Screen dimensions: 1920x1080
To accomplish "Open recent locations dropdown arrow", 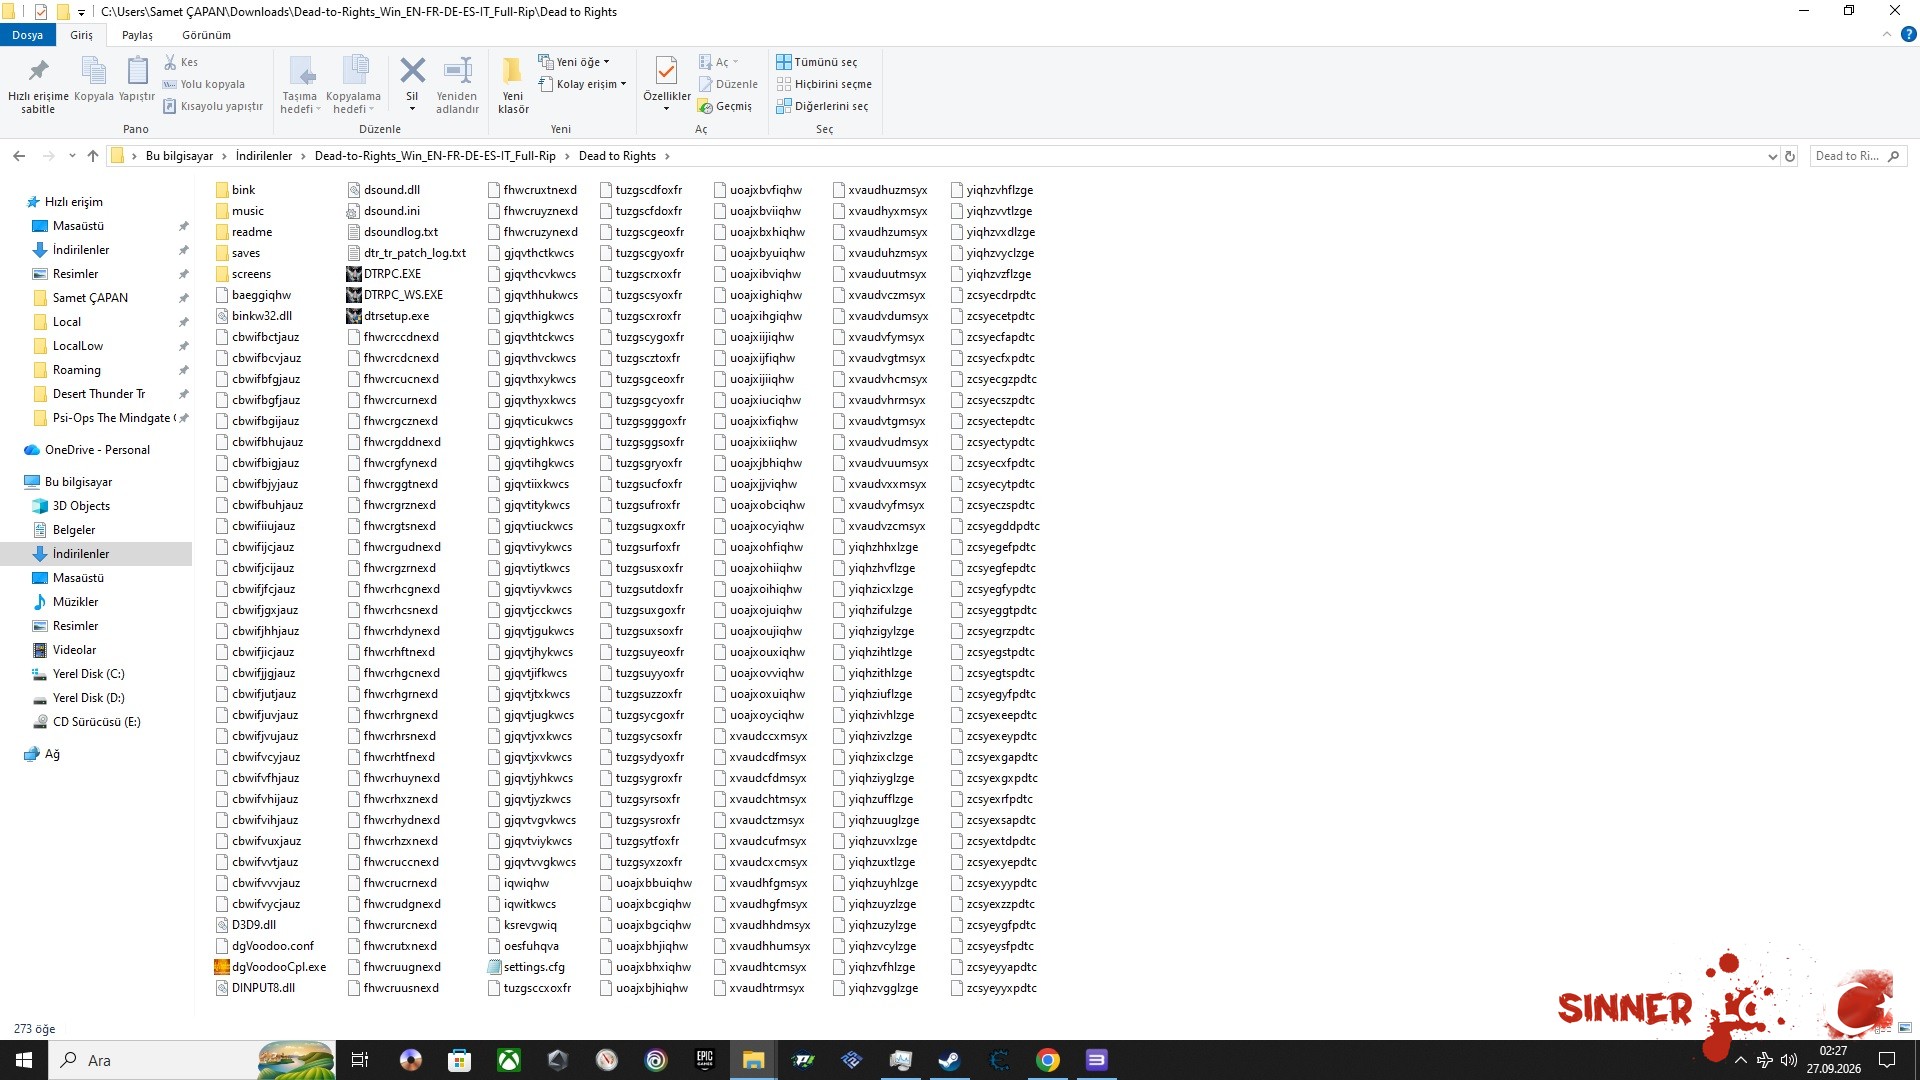I will click(x=72, y=156).
